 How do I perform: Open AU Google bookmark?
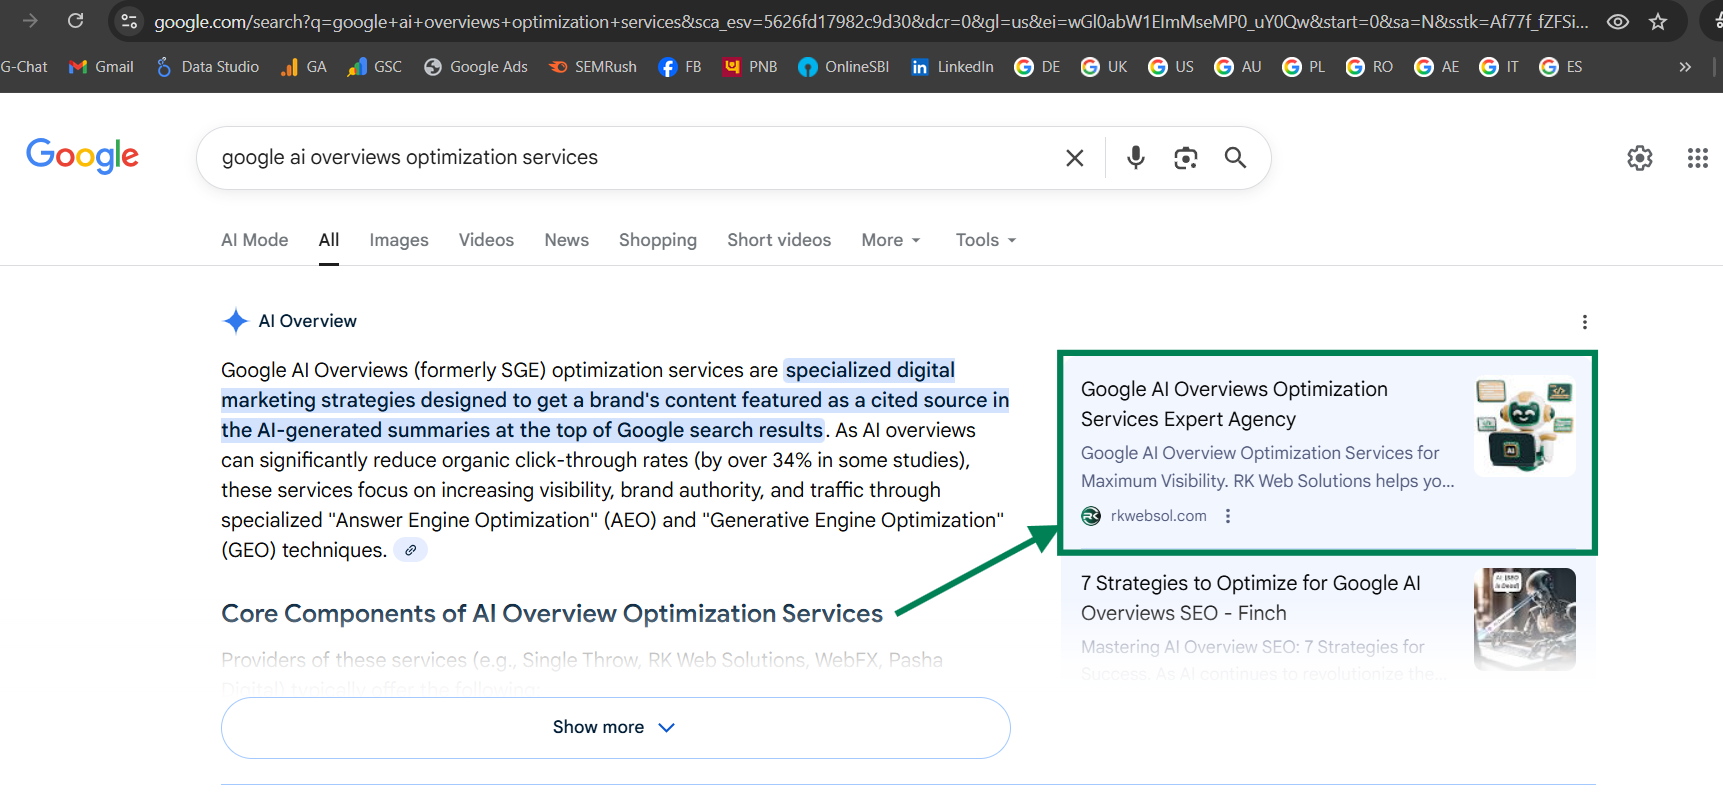(1238, 67)
